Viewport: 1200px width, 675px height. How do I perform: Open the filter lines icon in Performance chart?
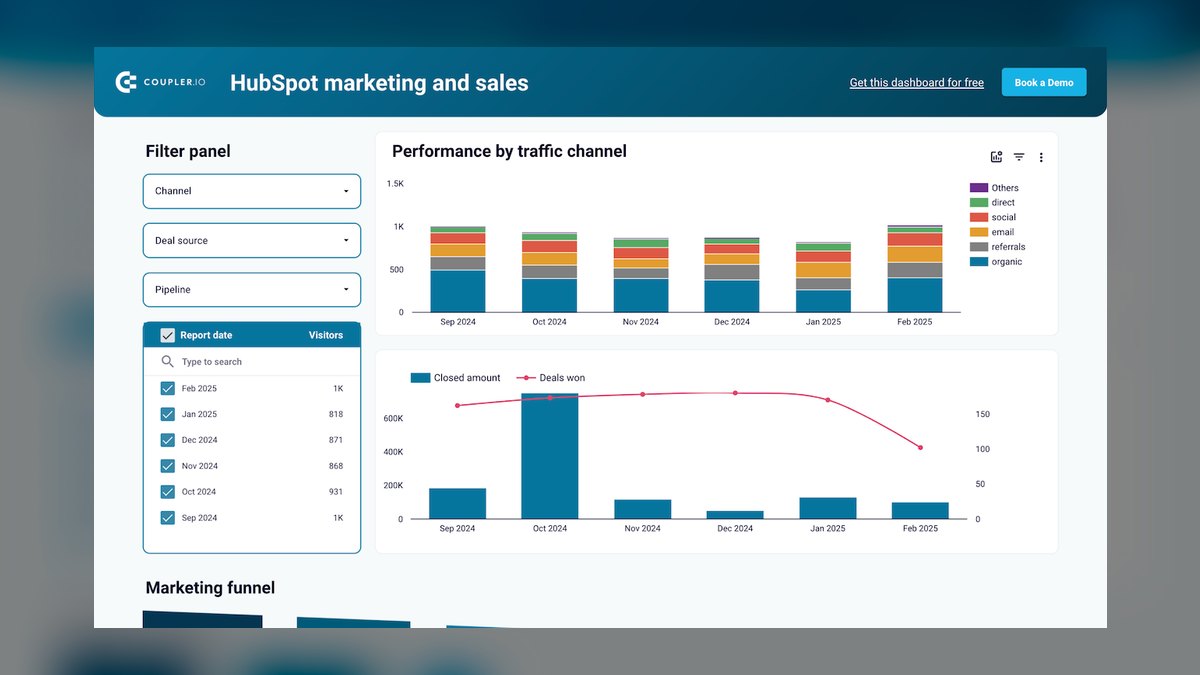[1019, 157]
